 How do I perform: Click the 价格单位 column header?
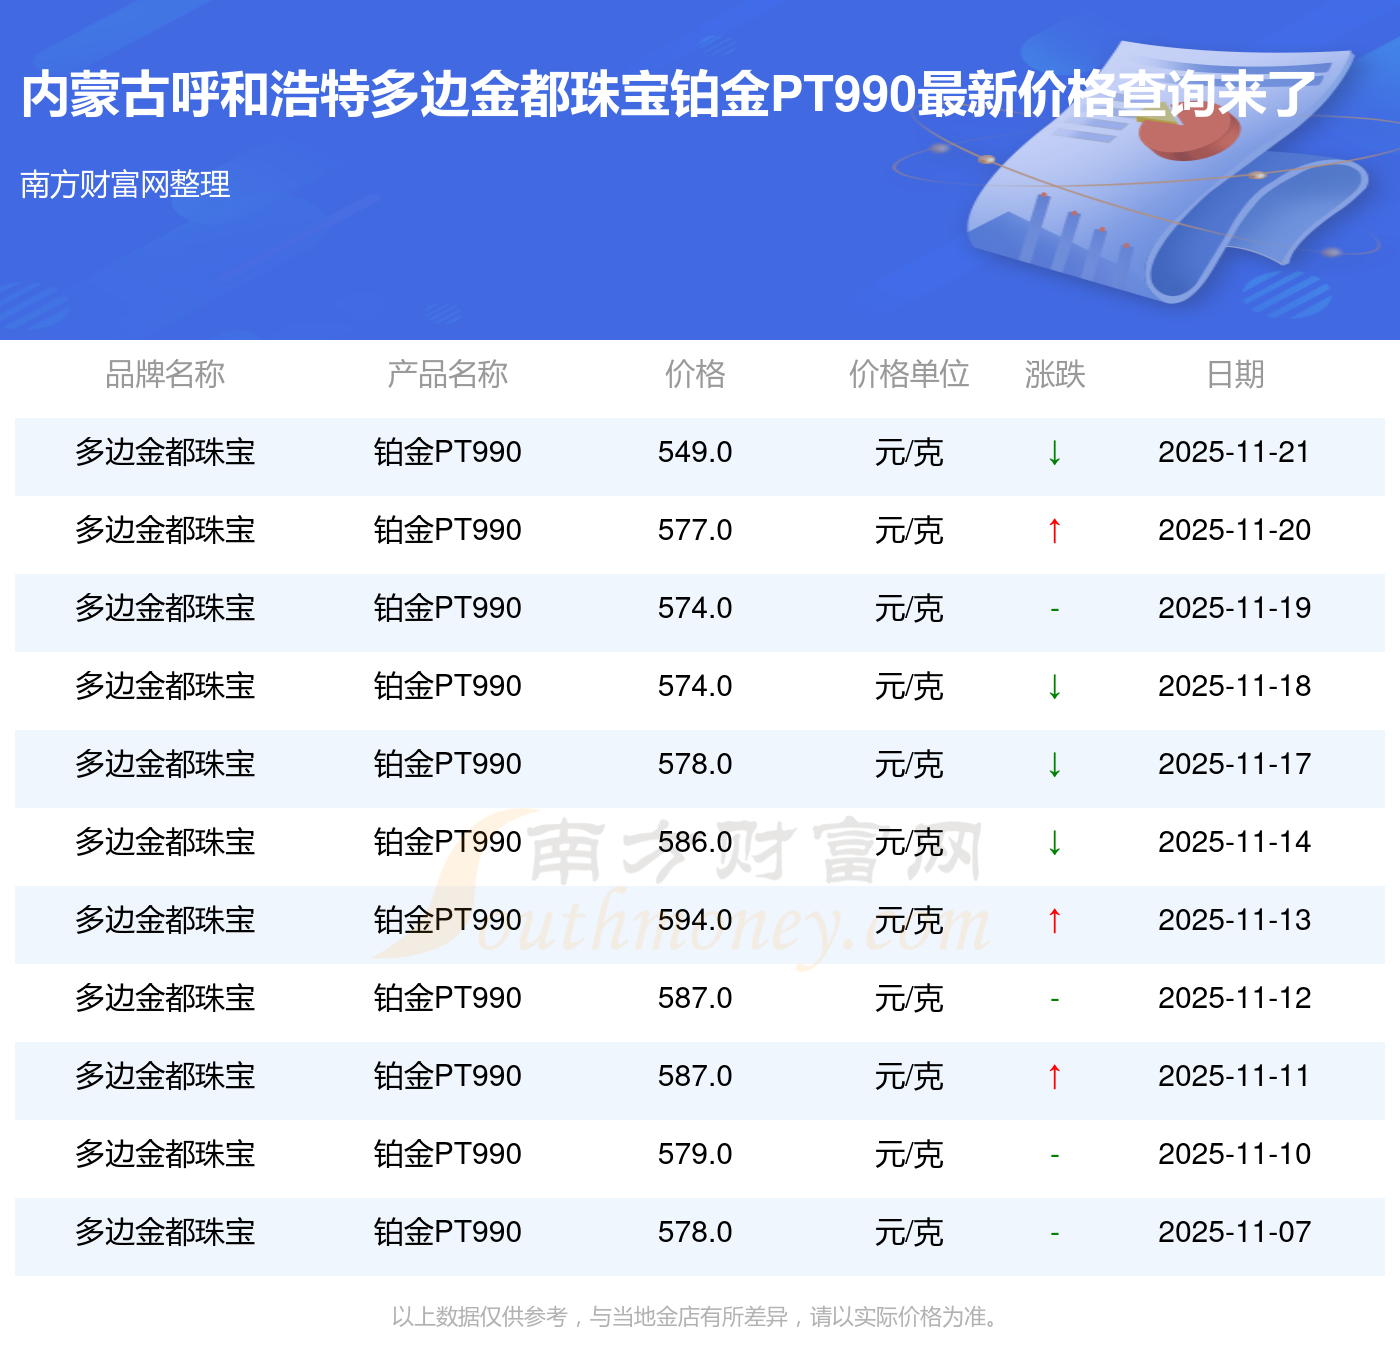coord(909,374)
